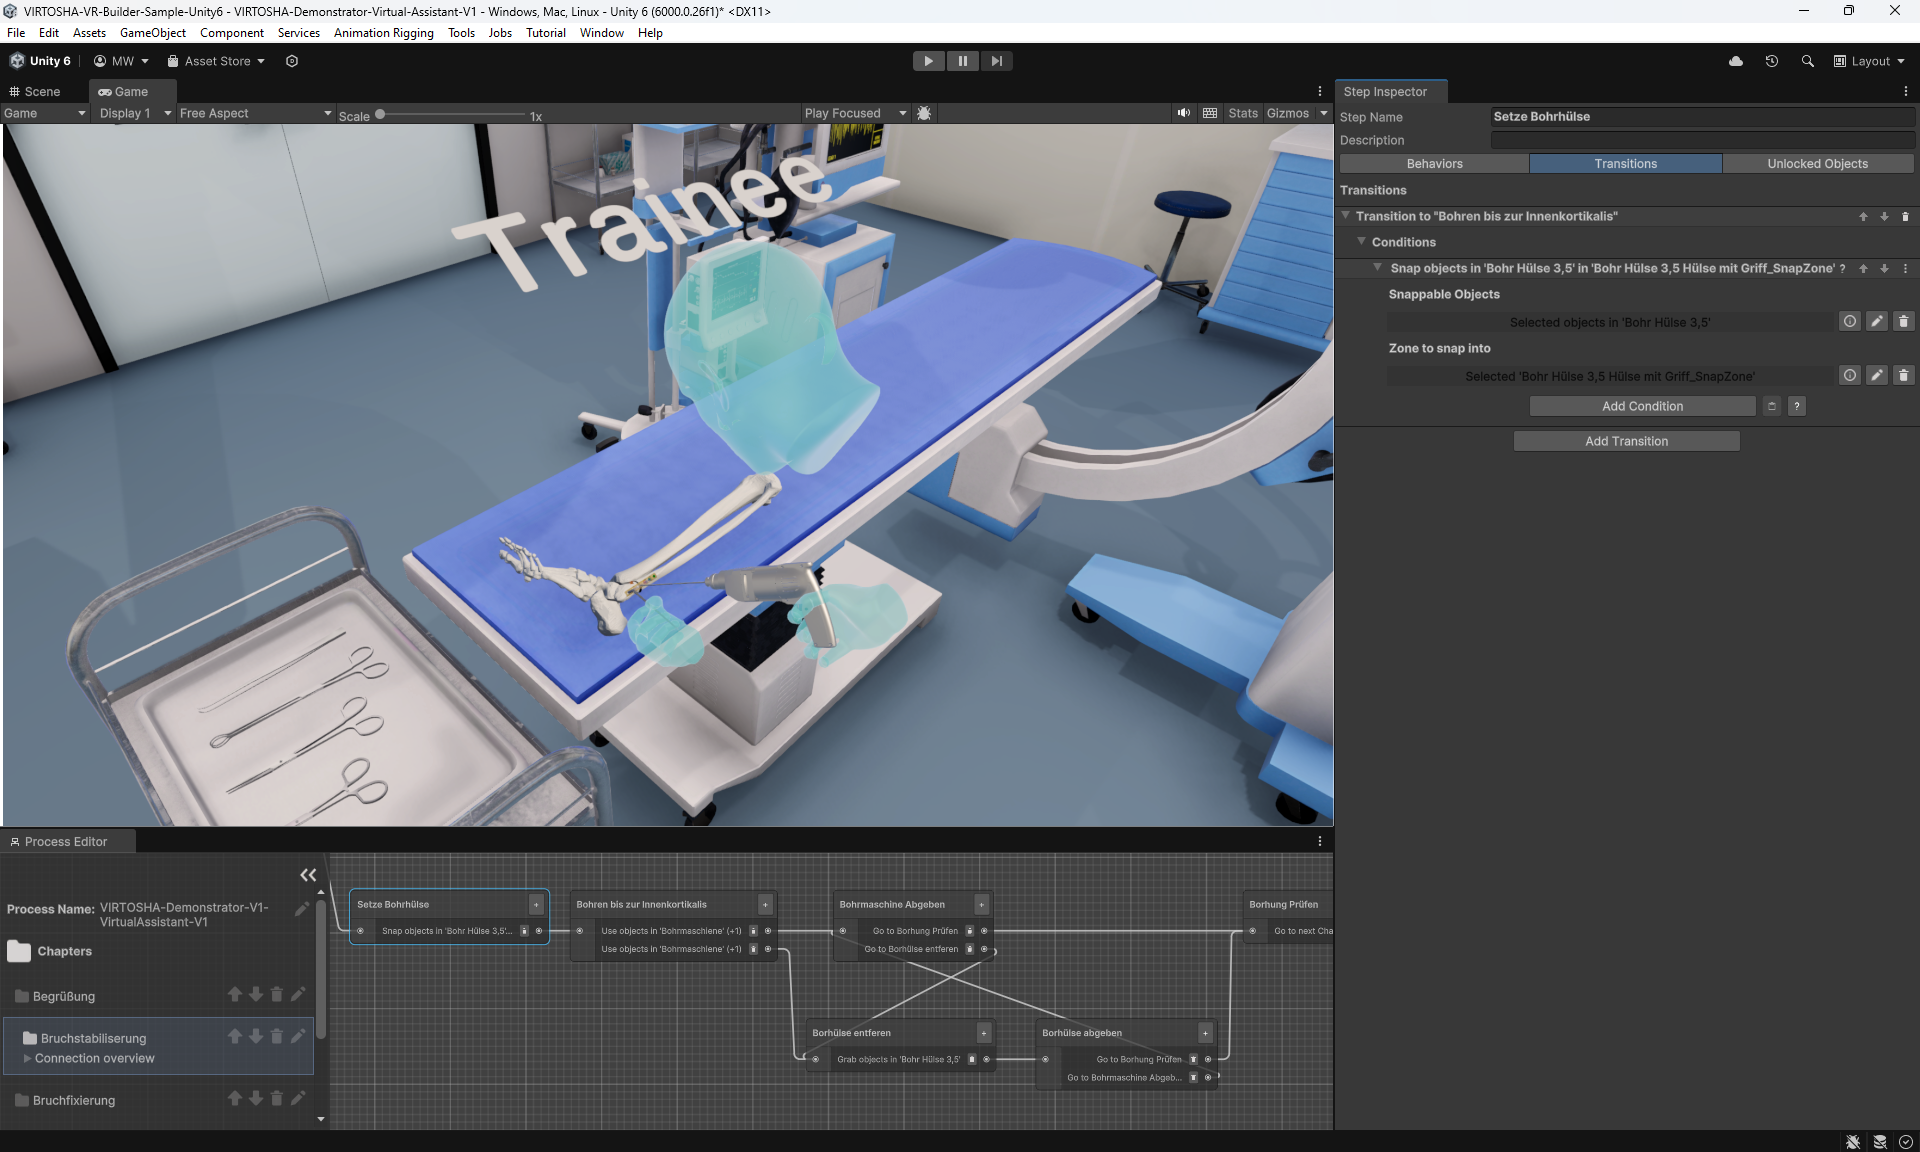This screenshot has height=1152, width=1920.
Task: Open the Play Focused dropdown
Action: click(x=855, y=113)
